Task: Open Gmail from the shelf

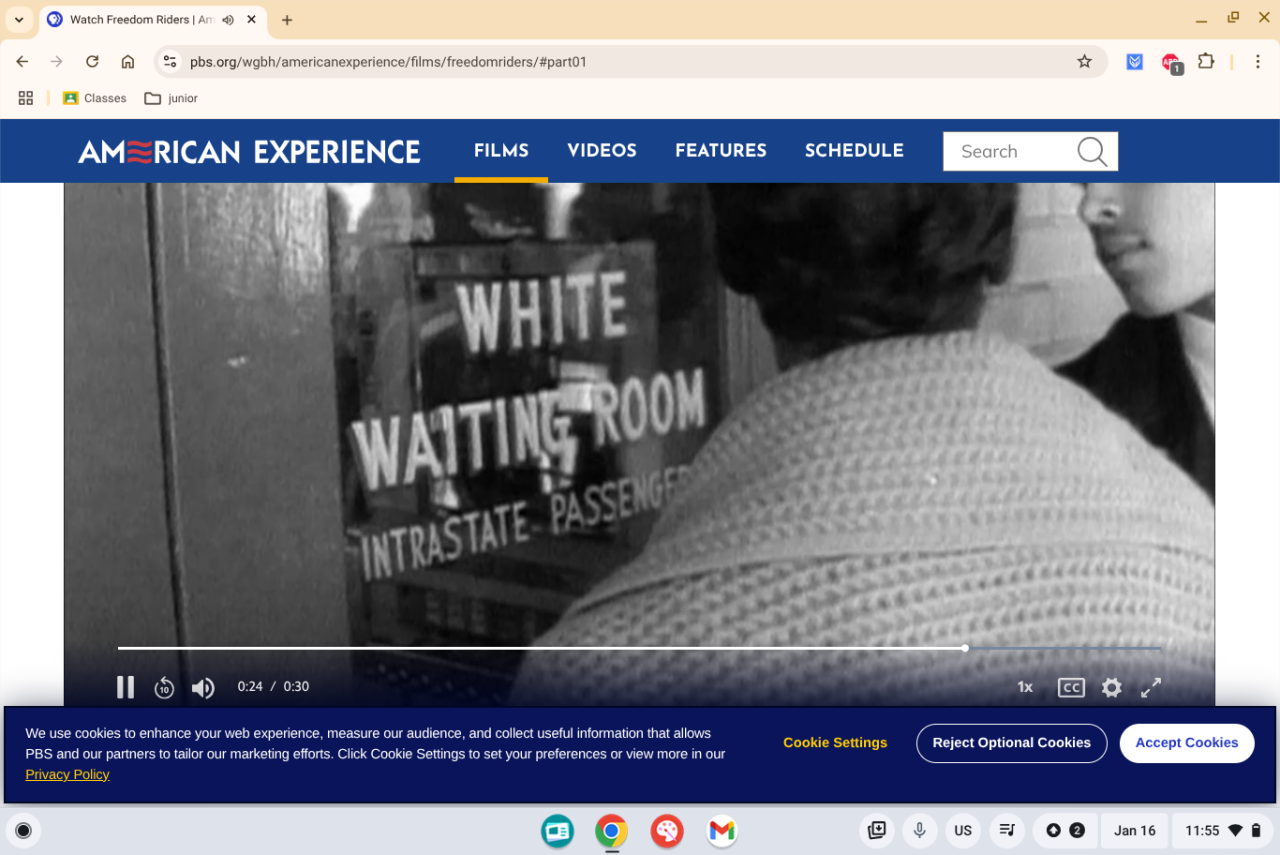Action: click(721, 831)
